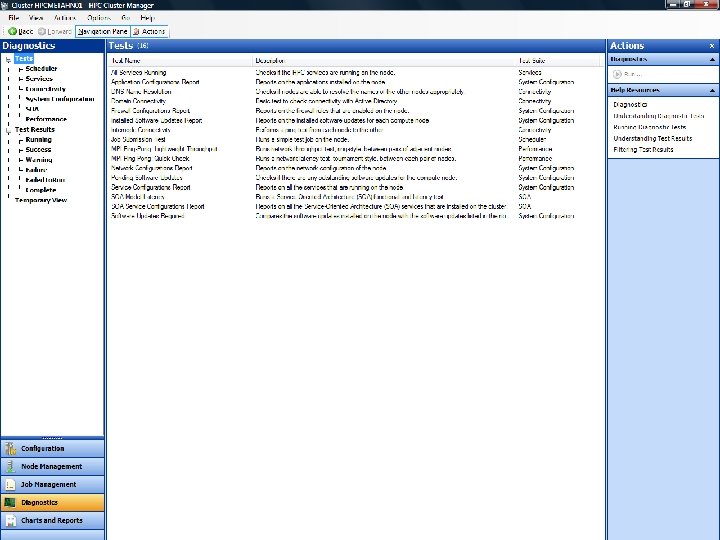Sort by the Test Name column header
Image resolution: width=720 pixels, height=540 pixels.
(x=180, y=61)
